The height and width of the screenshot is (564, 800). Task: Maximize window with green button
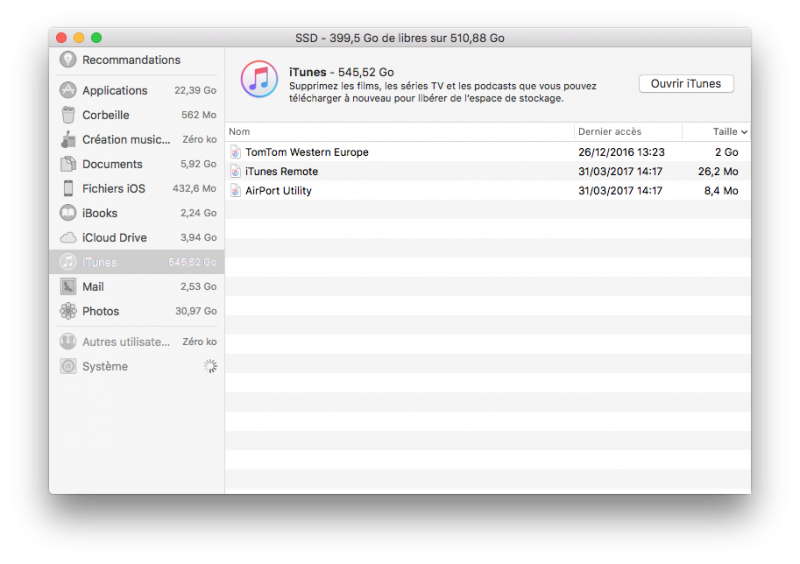point(96,37)
